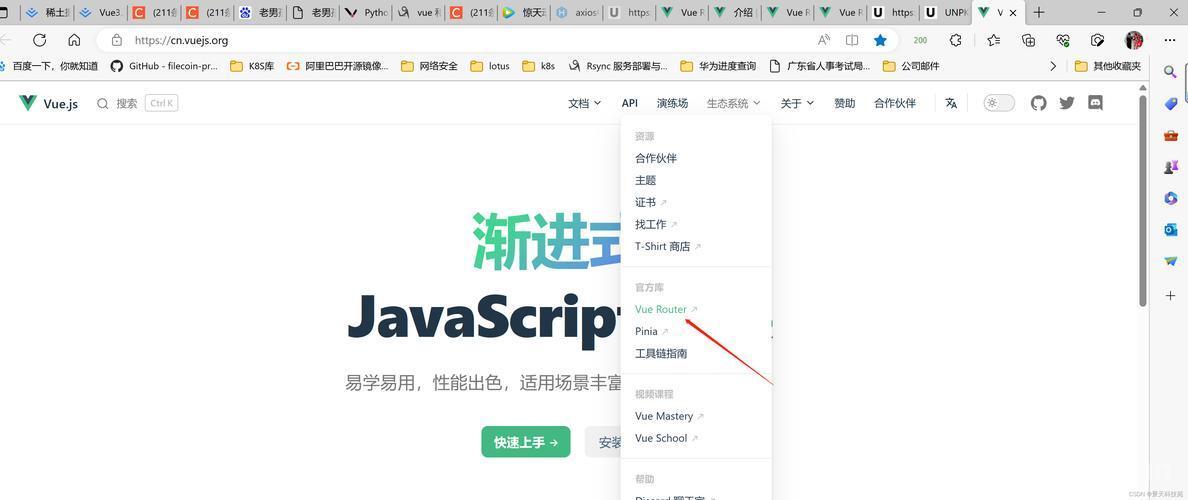Toggle the dark mode appearance switch
Screen dimensions: 1188x500
pyautogui.click(x=999, y=103)
